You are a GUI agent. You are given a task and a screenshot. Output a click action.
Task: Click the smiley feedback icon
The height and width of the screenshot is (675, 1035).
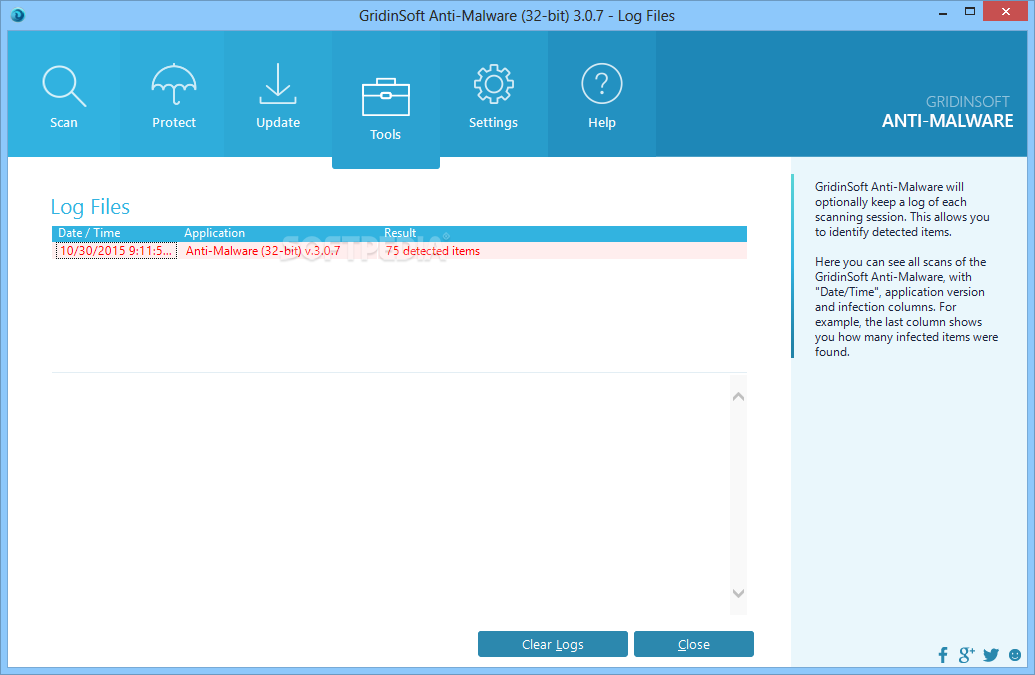[x=1015, y=655]
